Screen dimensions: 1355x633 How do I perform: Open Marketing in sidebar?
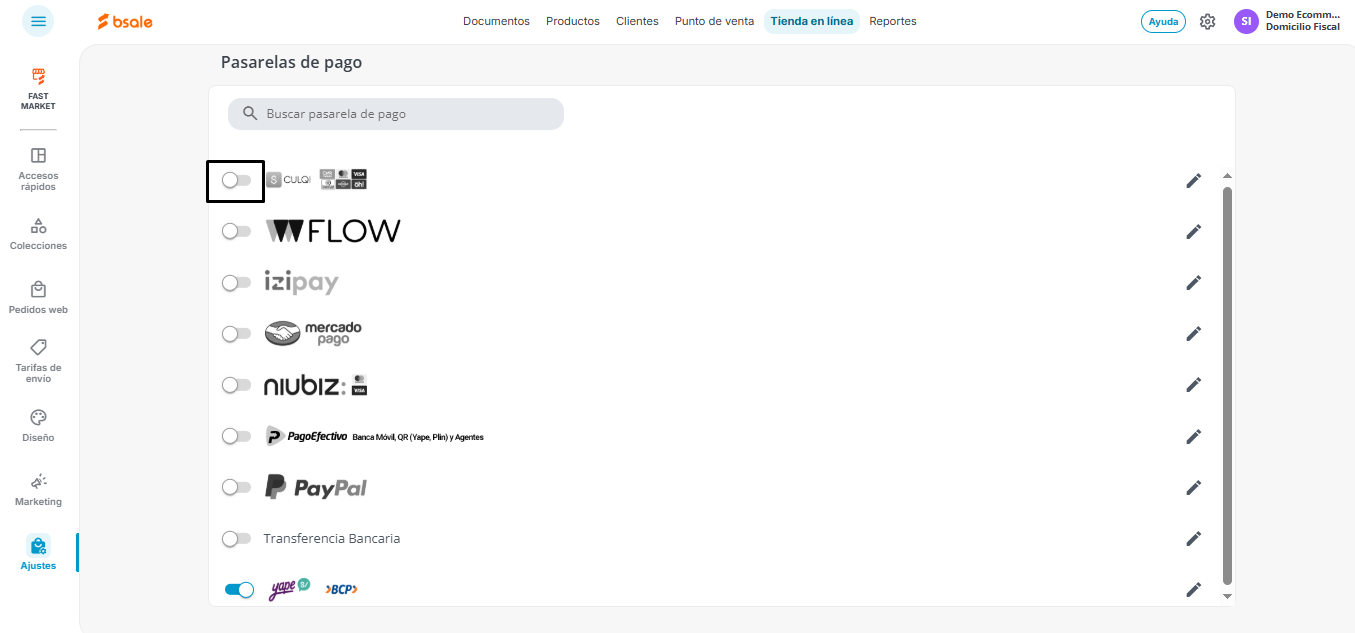click(x=38, y=490)
